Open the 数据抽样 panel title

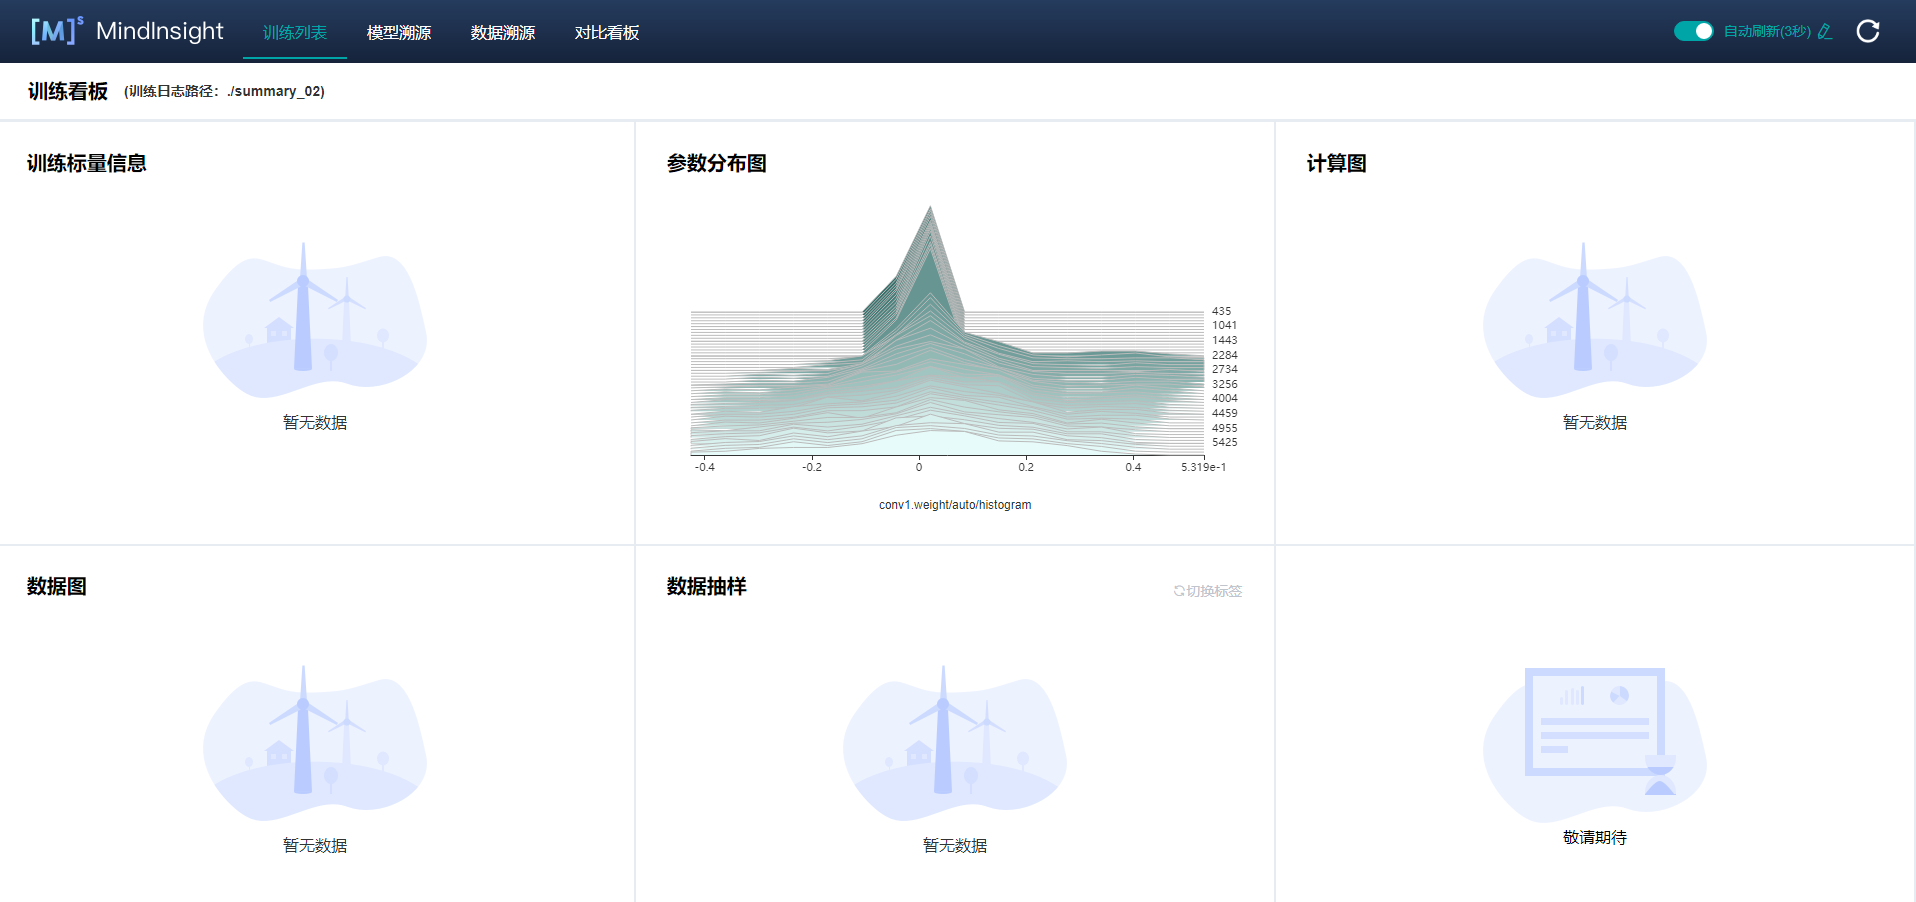click(x=707, y=586)
